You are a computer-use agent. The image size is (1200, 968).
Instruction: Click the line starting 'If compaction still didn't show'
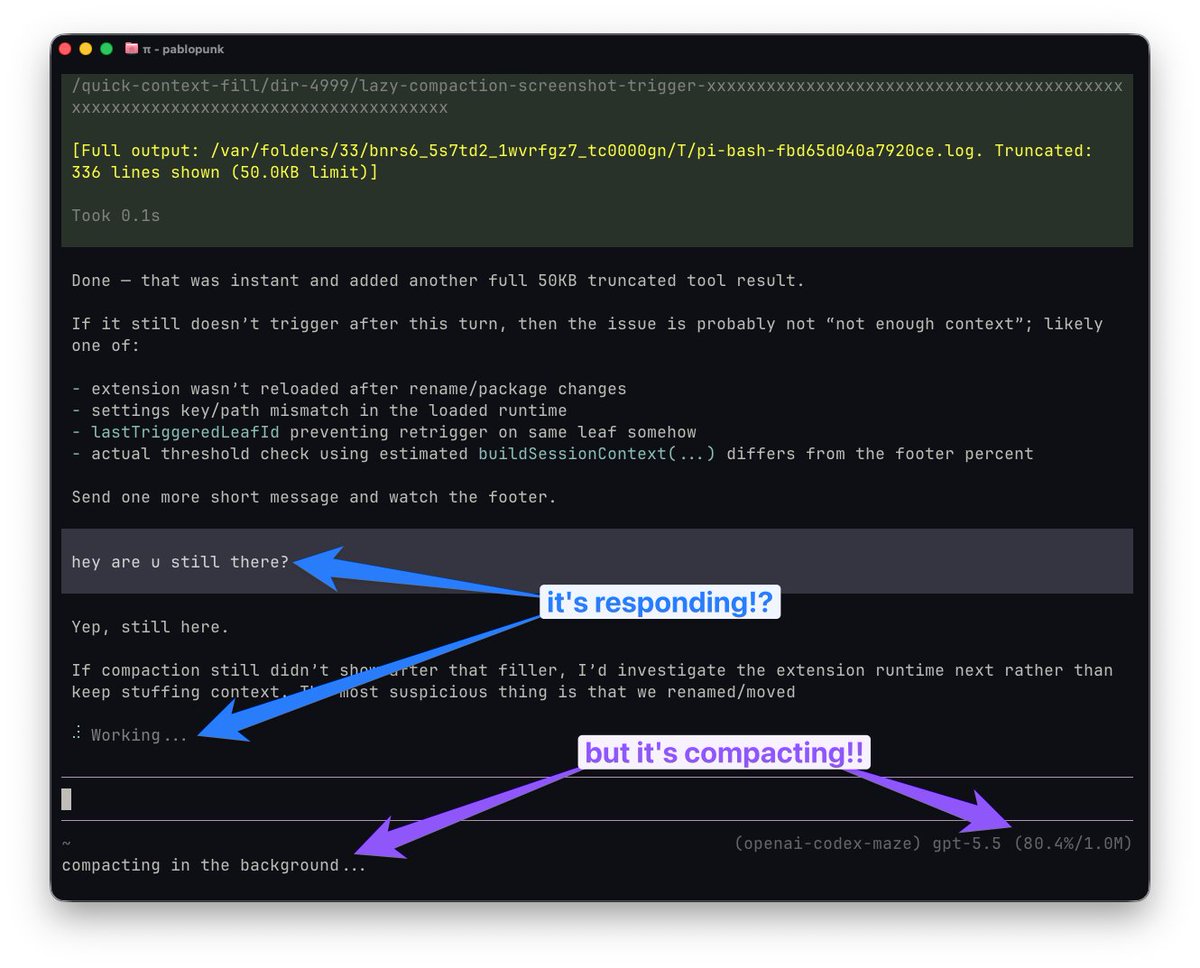click(592, 671)
